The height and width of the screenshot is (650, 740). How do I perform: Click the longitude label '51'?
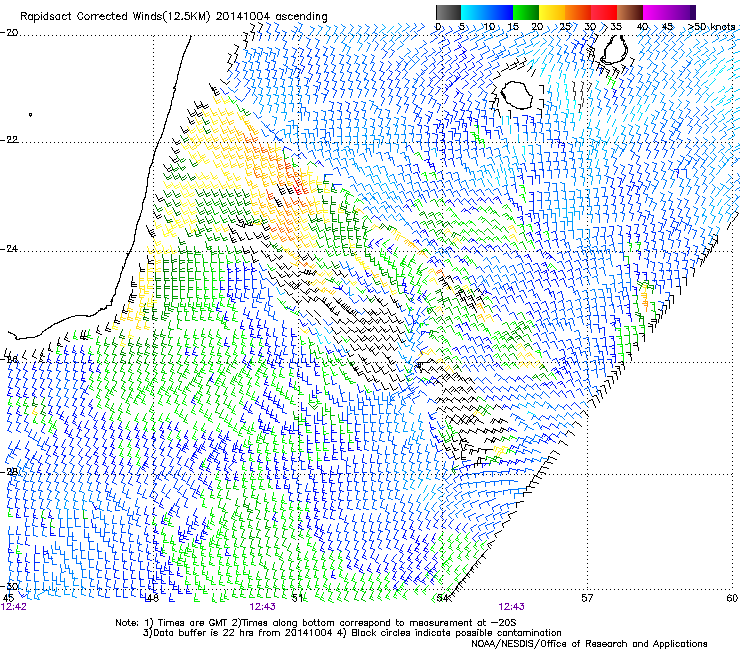(x=296, y=598)
